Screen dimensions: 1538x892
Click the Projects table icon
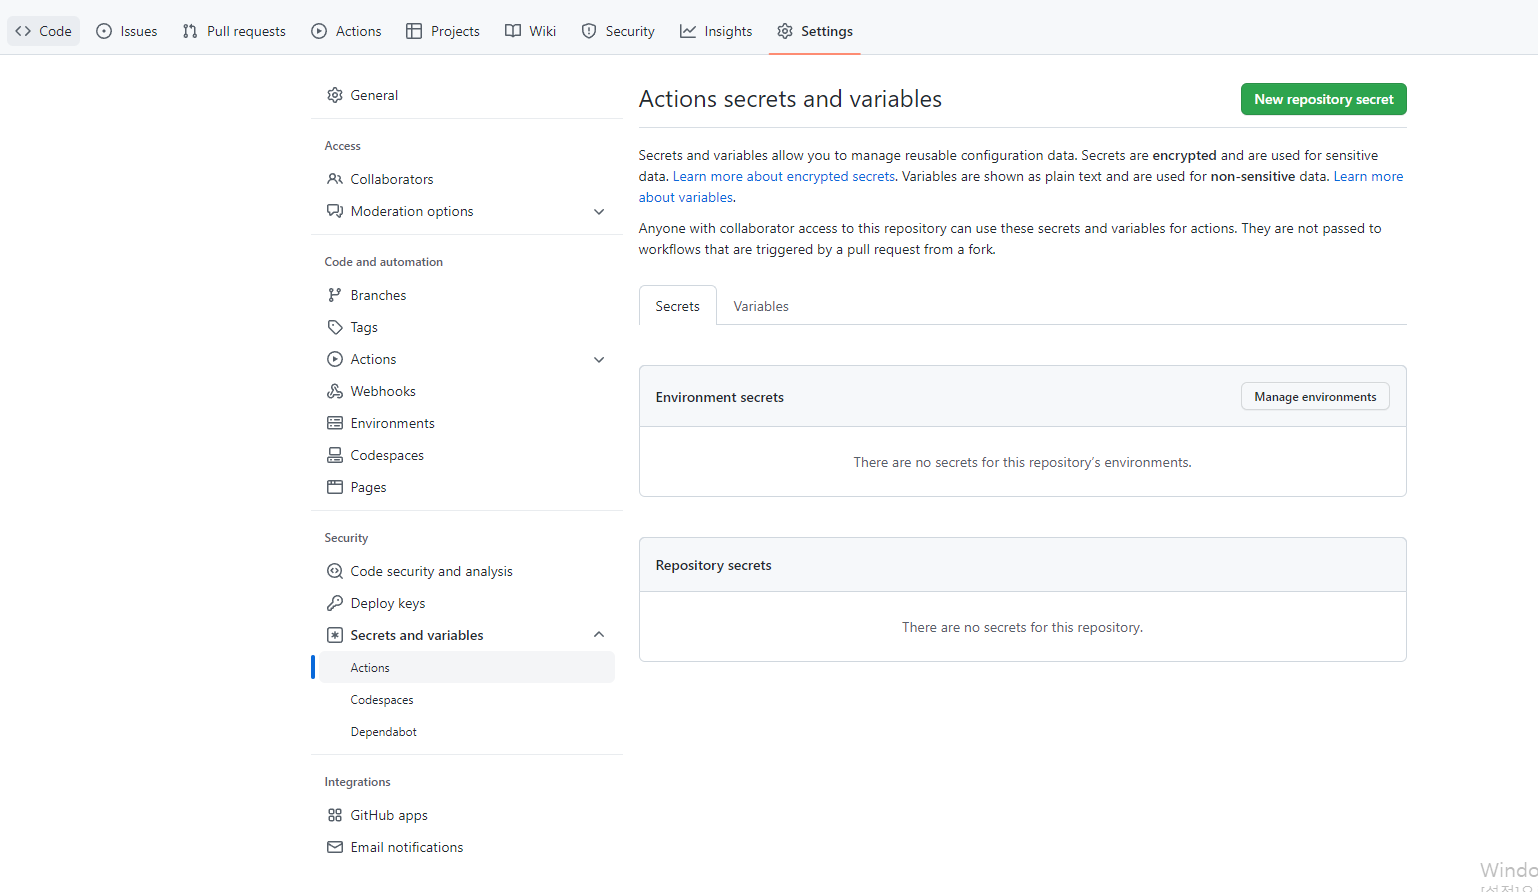(x=414, y=31)
